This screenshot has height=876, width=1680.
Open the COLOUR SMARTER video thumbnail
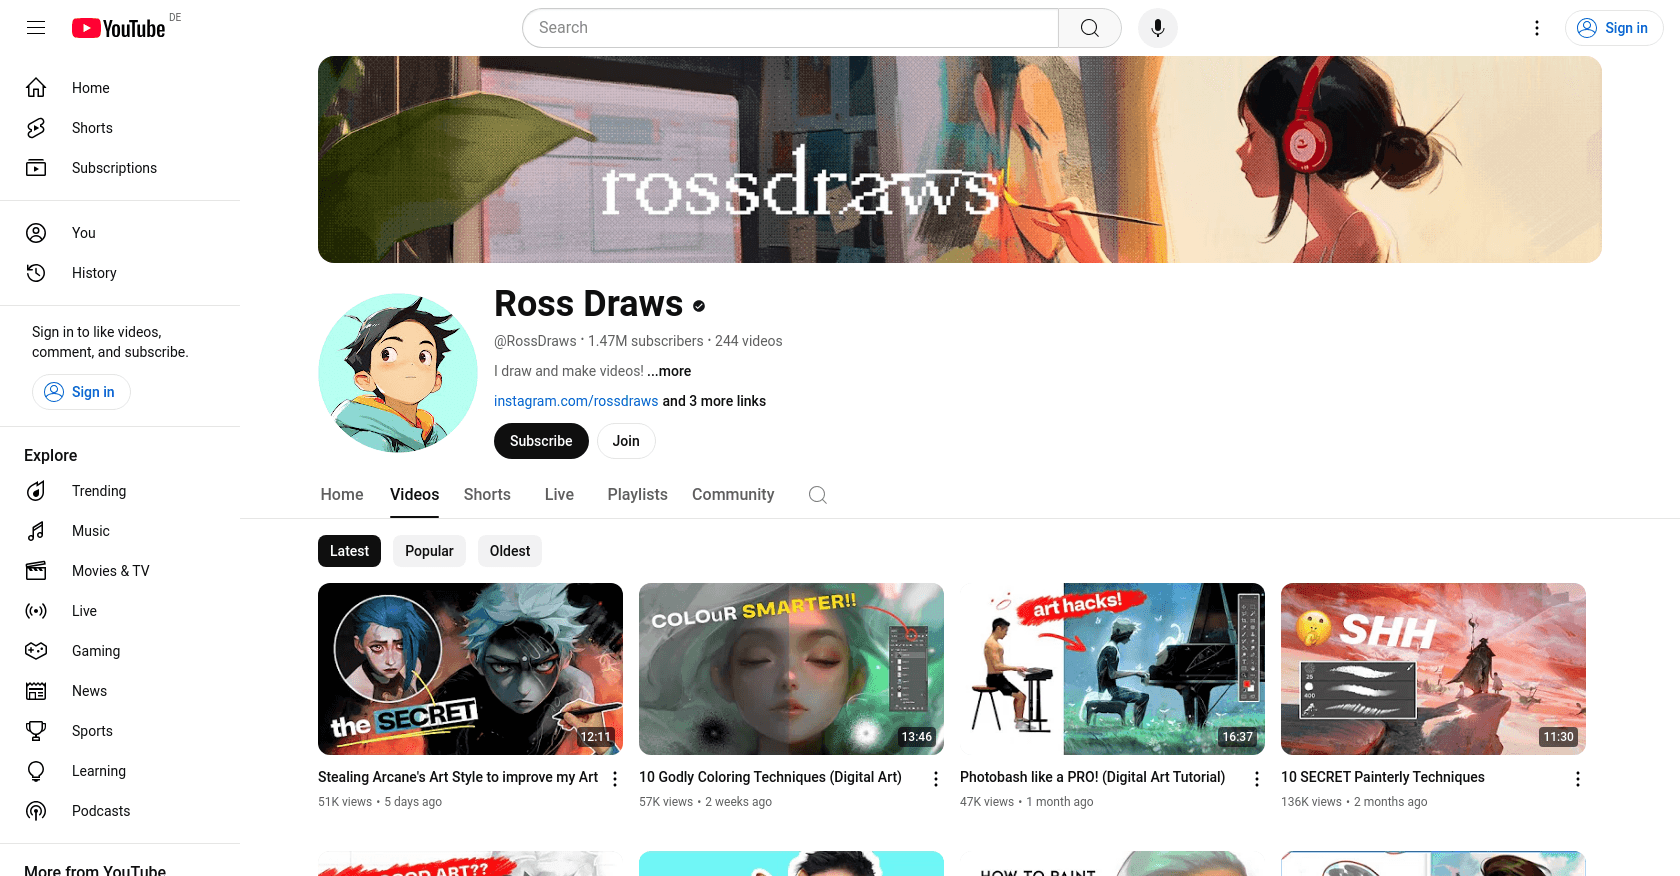pos(791,669)
